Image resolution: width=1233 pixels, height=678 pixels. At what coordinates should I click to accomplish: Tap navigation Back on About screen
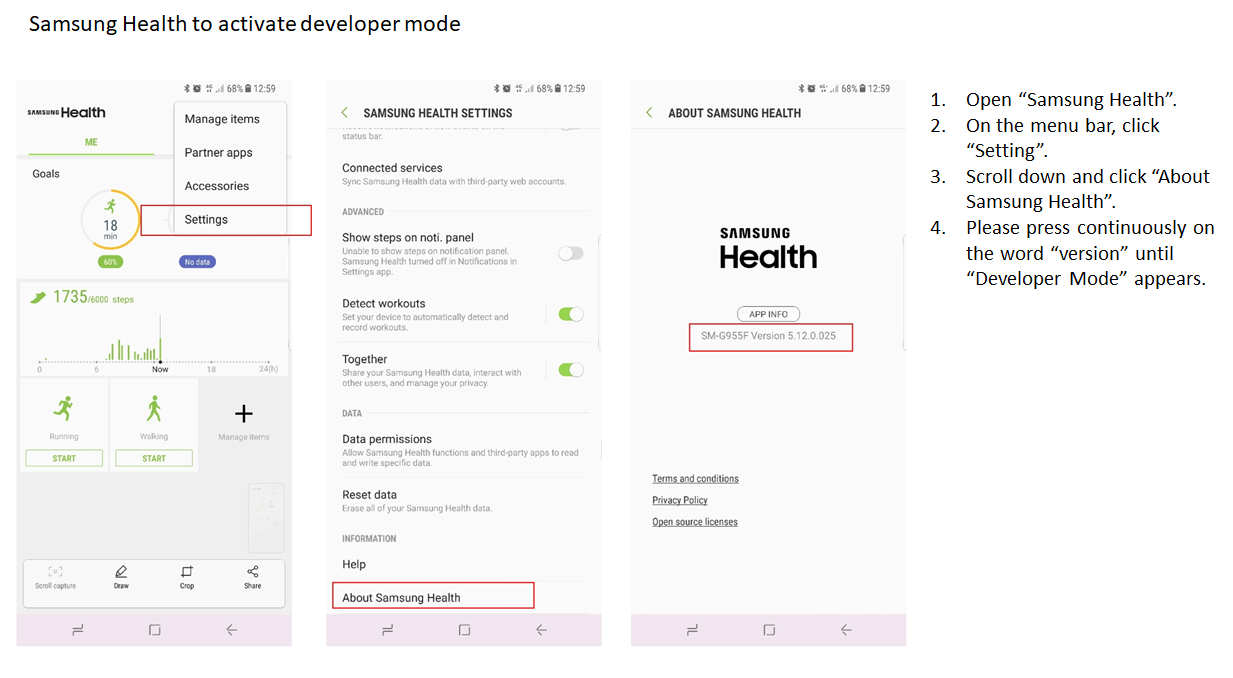(846, 630)
